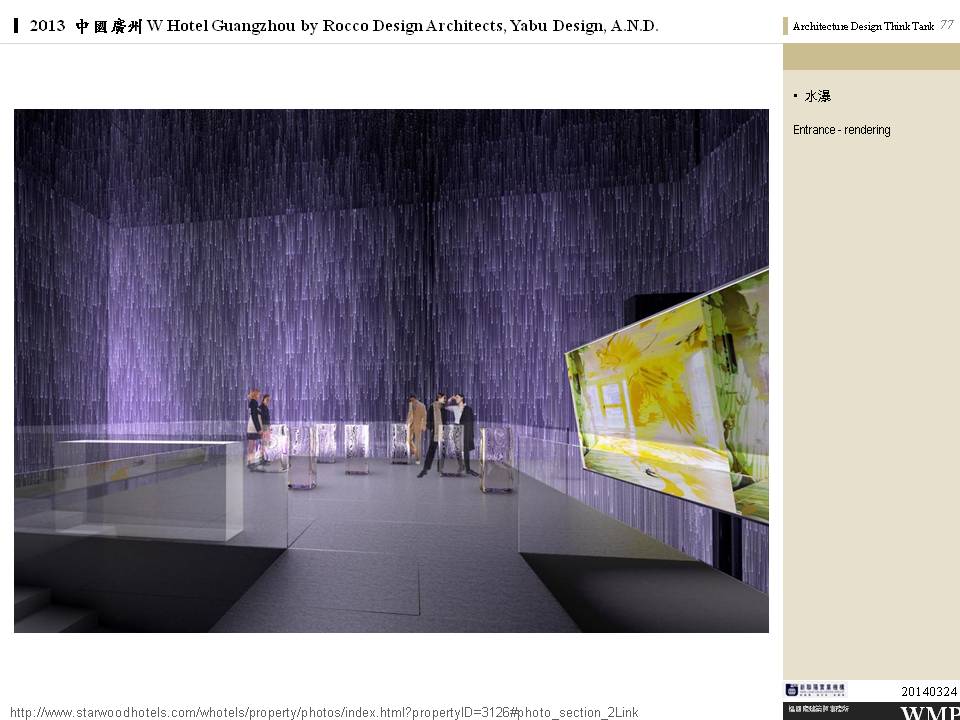The width and height of the screenshot is (960, 720).
Task: Select the 'Architecture Design Think Tank' header text
Action: click(x=862, y=27)
